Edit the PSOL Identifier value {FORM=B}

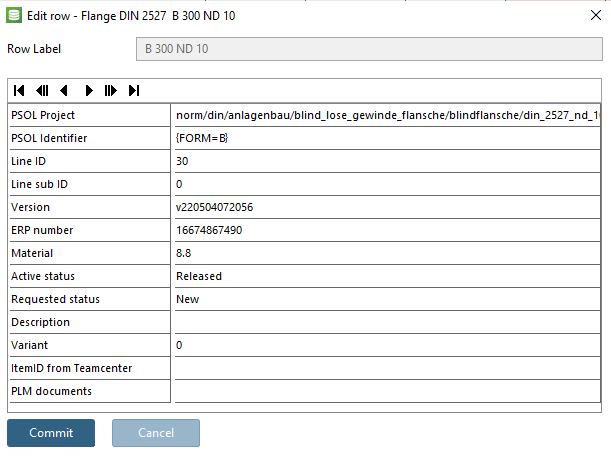(x=387, y=138)
